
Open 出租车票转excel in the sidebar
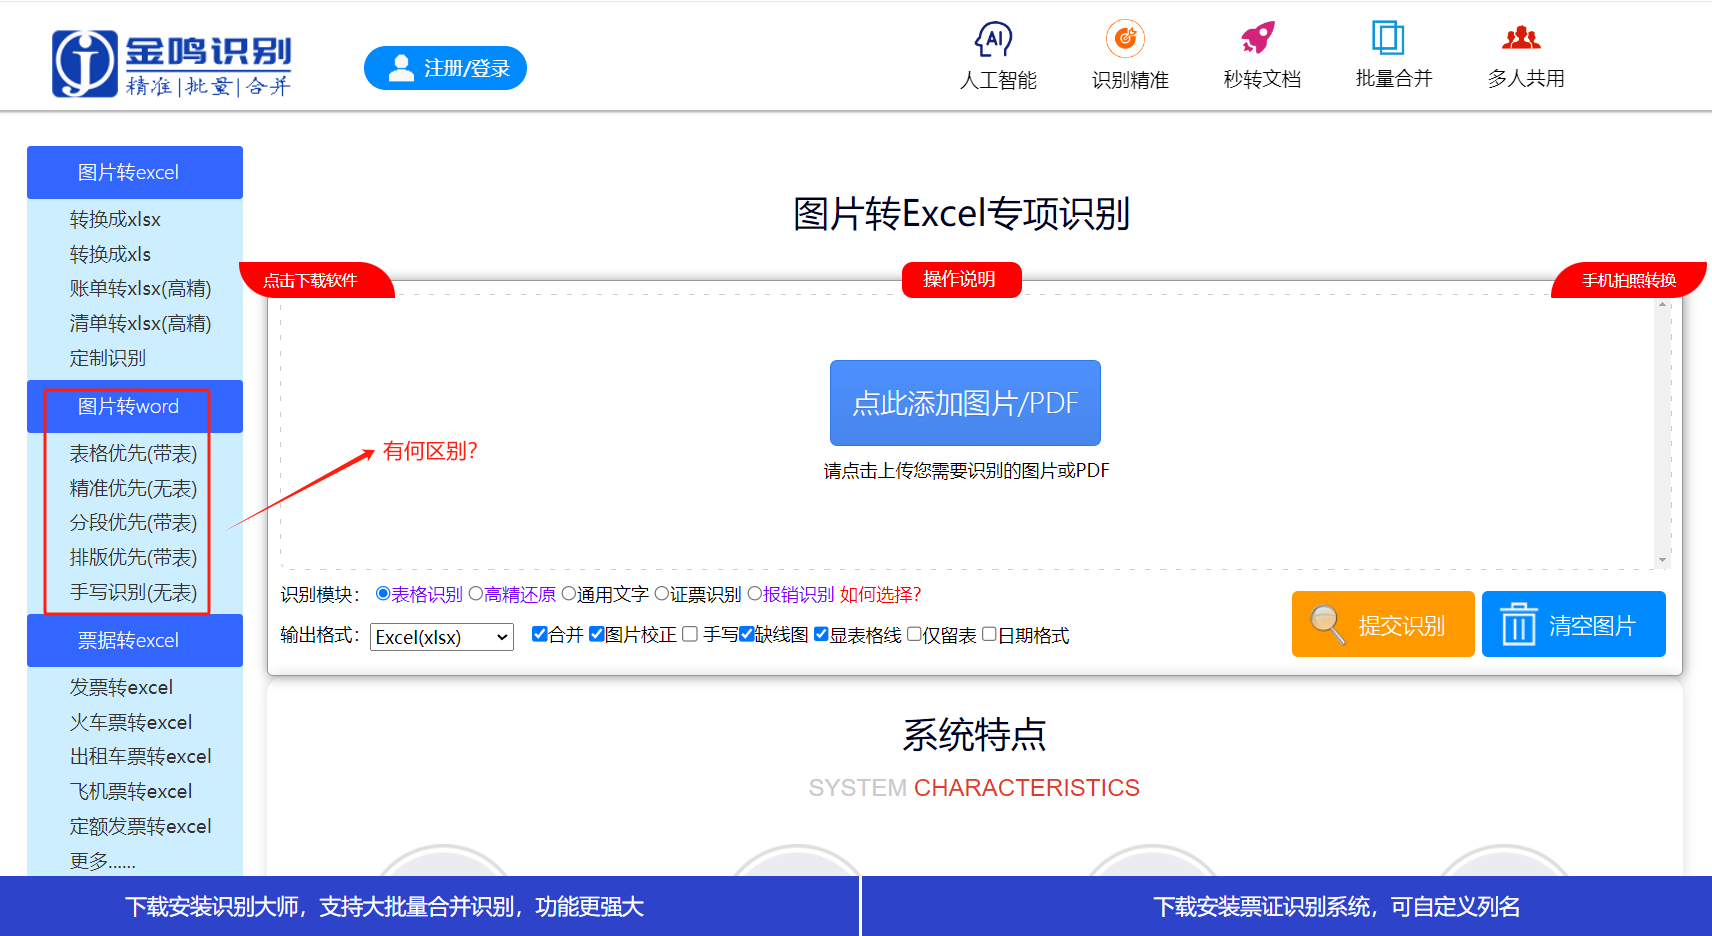[x=140, y=756]
